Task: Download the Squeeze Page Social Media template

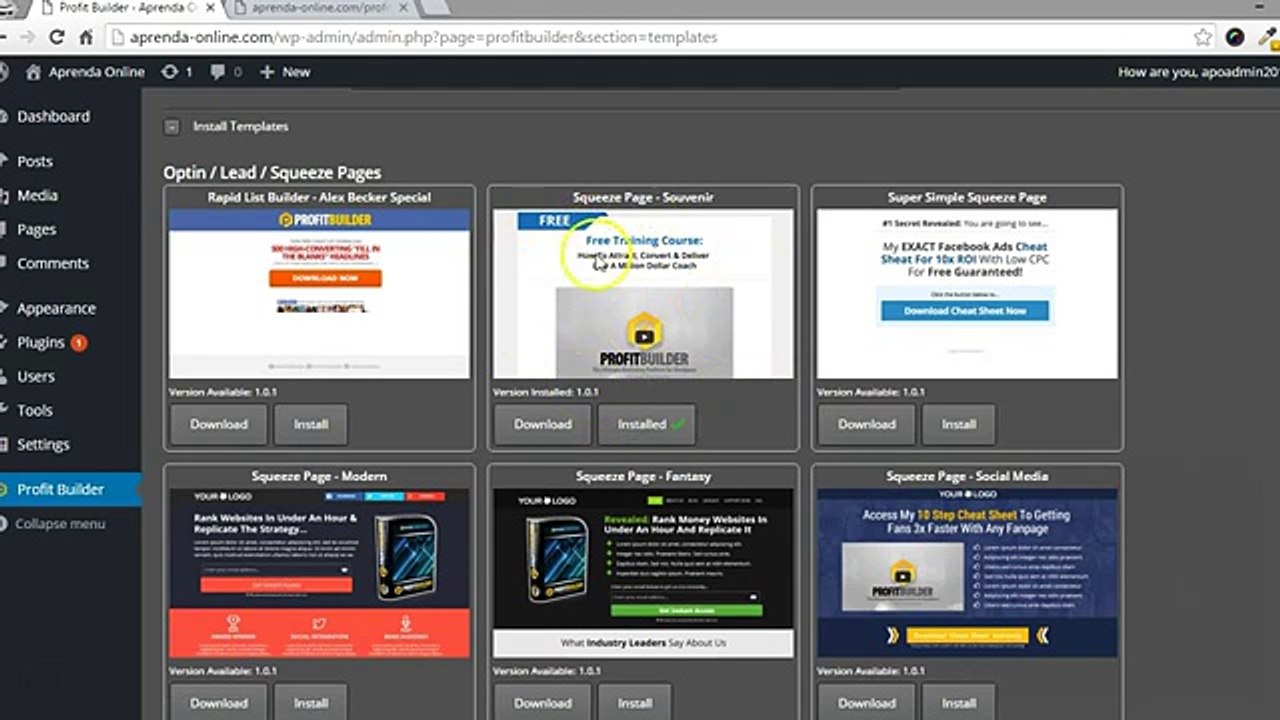Action: pyautogui.click(x=867, y=702)
